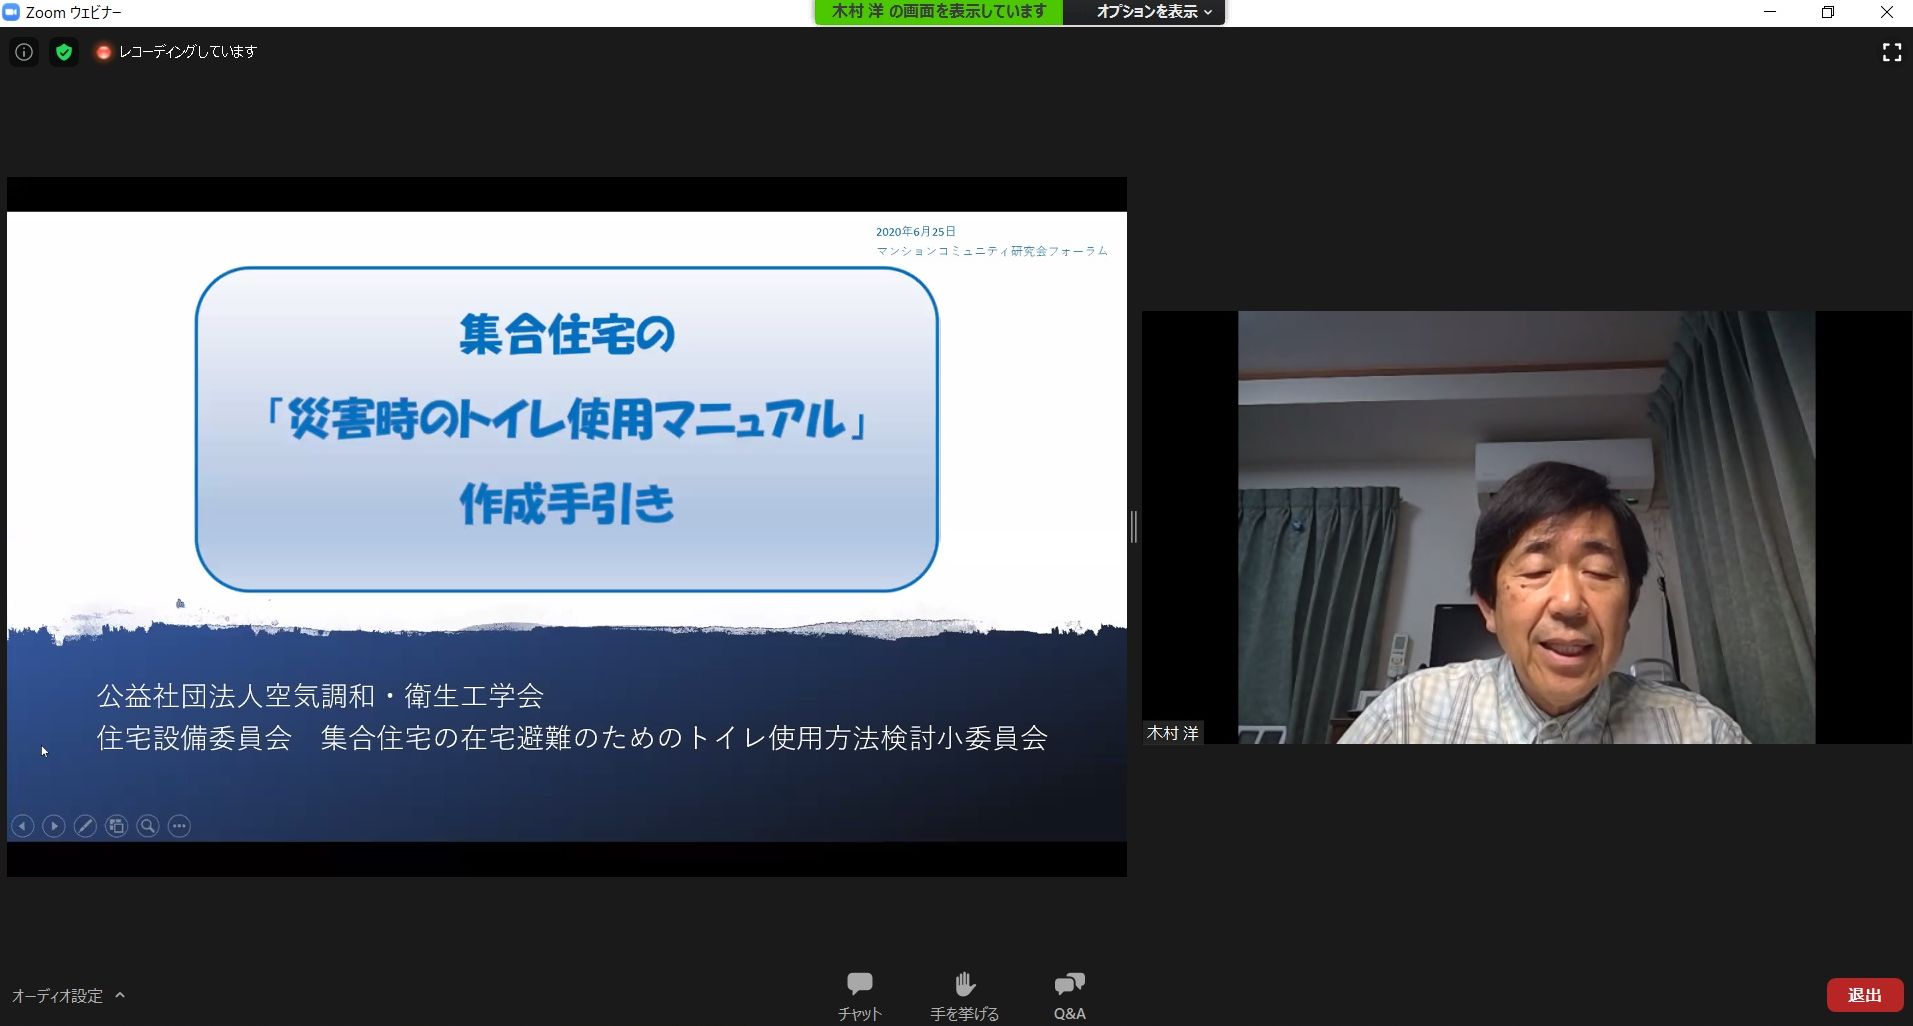Image resolution: width=1913 pixels, height=1026 pixels.
Task: Open the see all slides icon
Action: [x=117, y=826]
